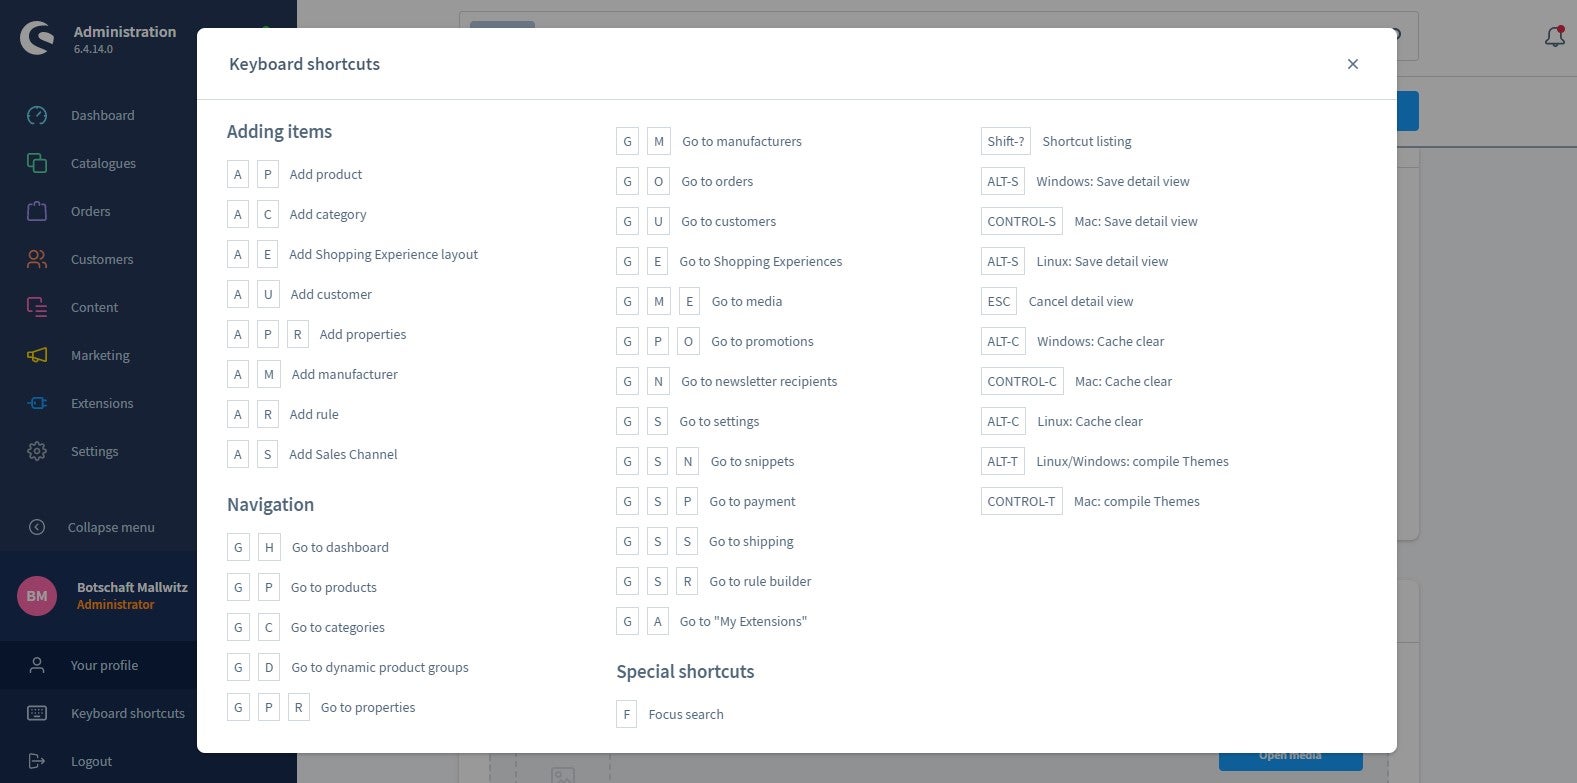This screenshot has width=1577, height=783.
Task: Click CONTROL-T key badge
Action: (x=1022, y=501)
